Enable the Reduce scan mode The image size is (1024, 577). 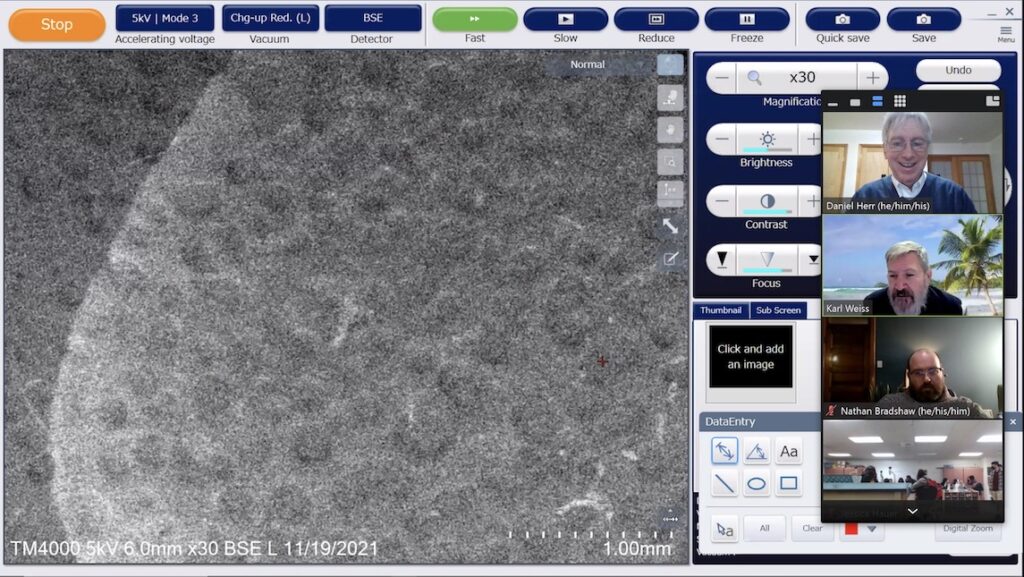pyautogui.click(x=656, y=19)
